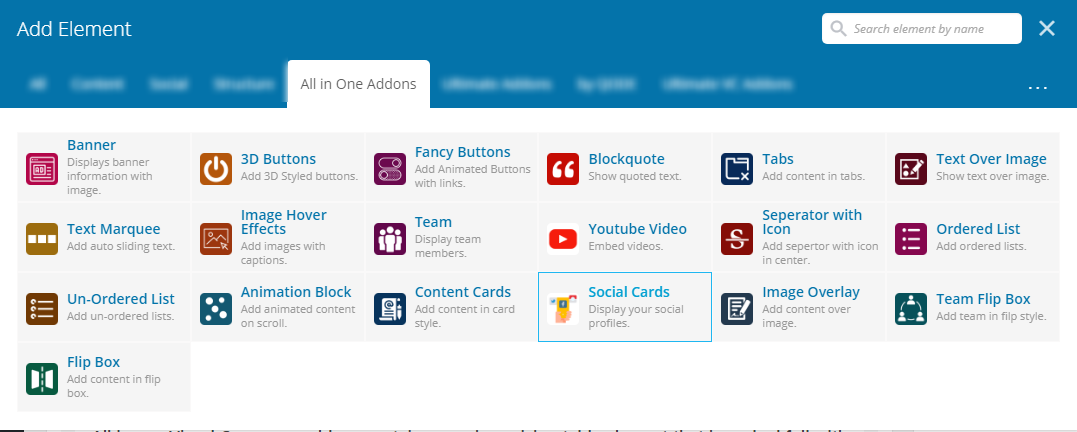
Task: Insert the Social Cards element
Action: point(625,307)
